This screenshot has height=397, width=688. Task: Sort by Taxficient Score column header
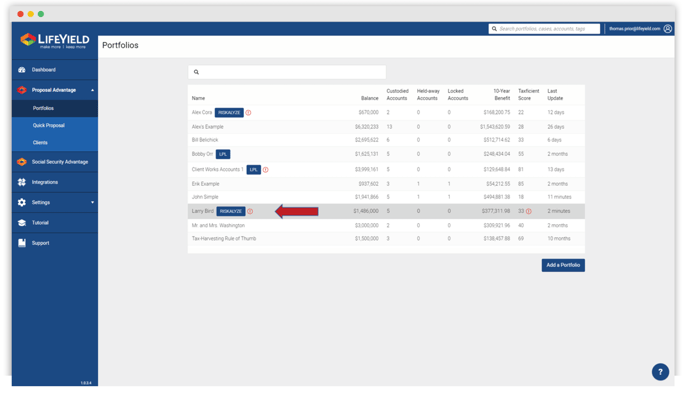tap(528, 95)
